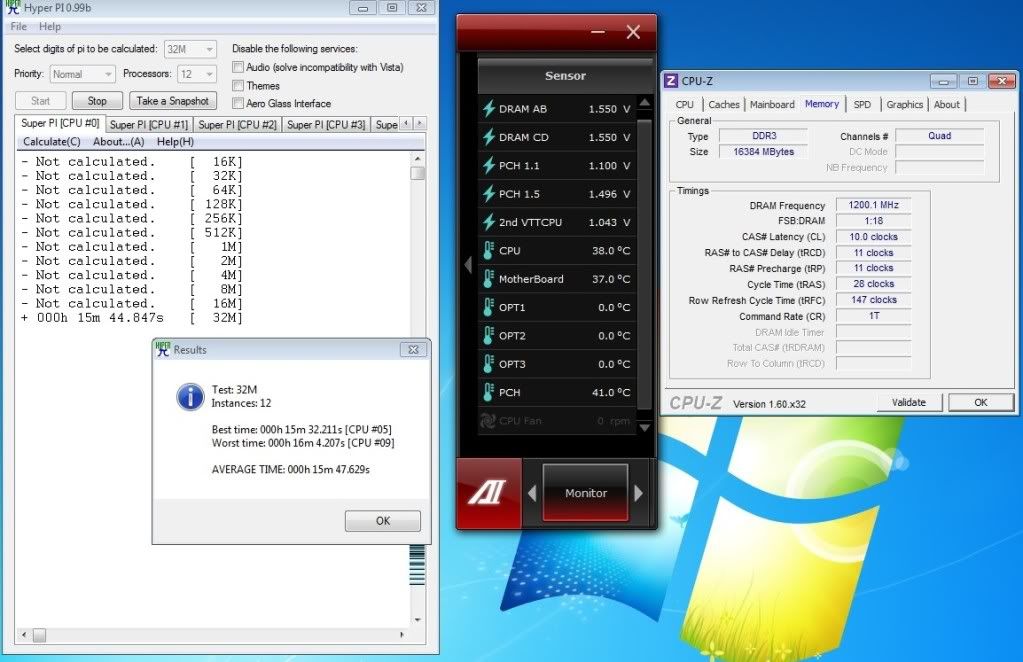
Task: Open the Processors 12 dropdown
Action: (x=196, y=74)
